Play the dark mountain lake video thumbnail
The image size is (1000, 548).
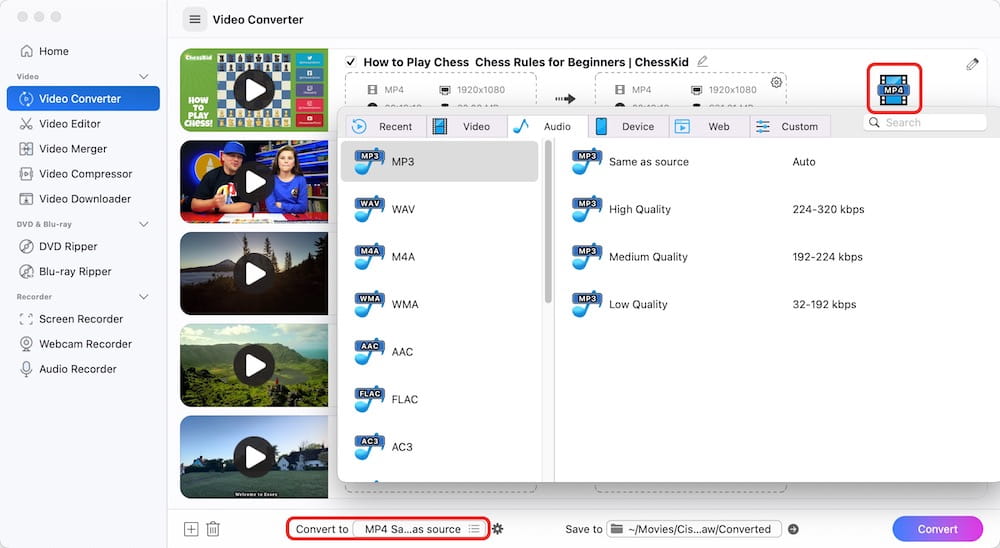pyautogui.click(x=254, y=274)
